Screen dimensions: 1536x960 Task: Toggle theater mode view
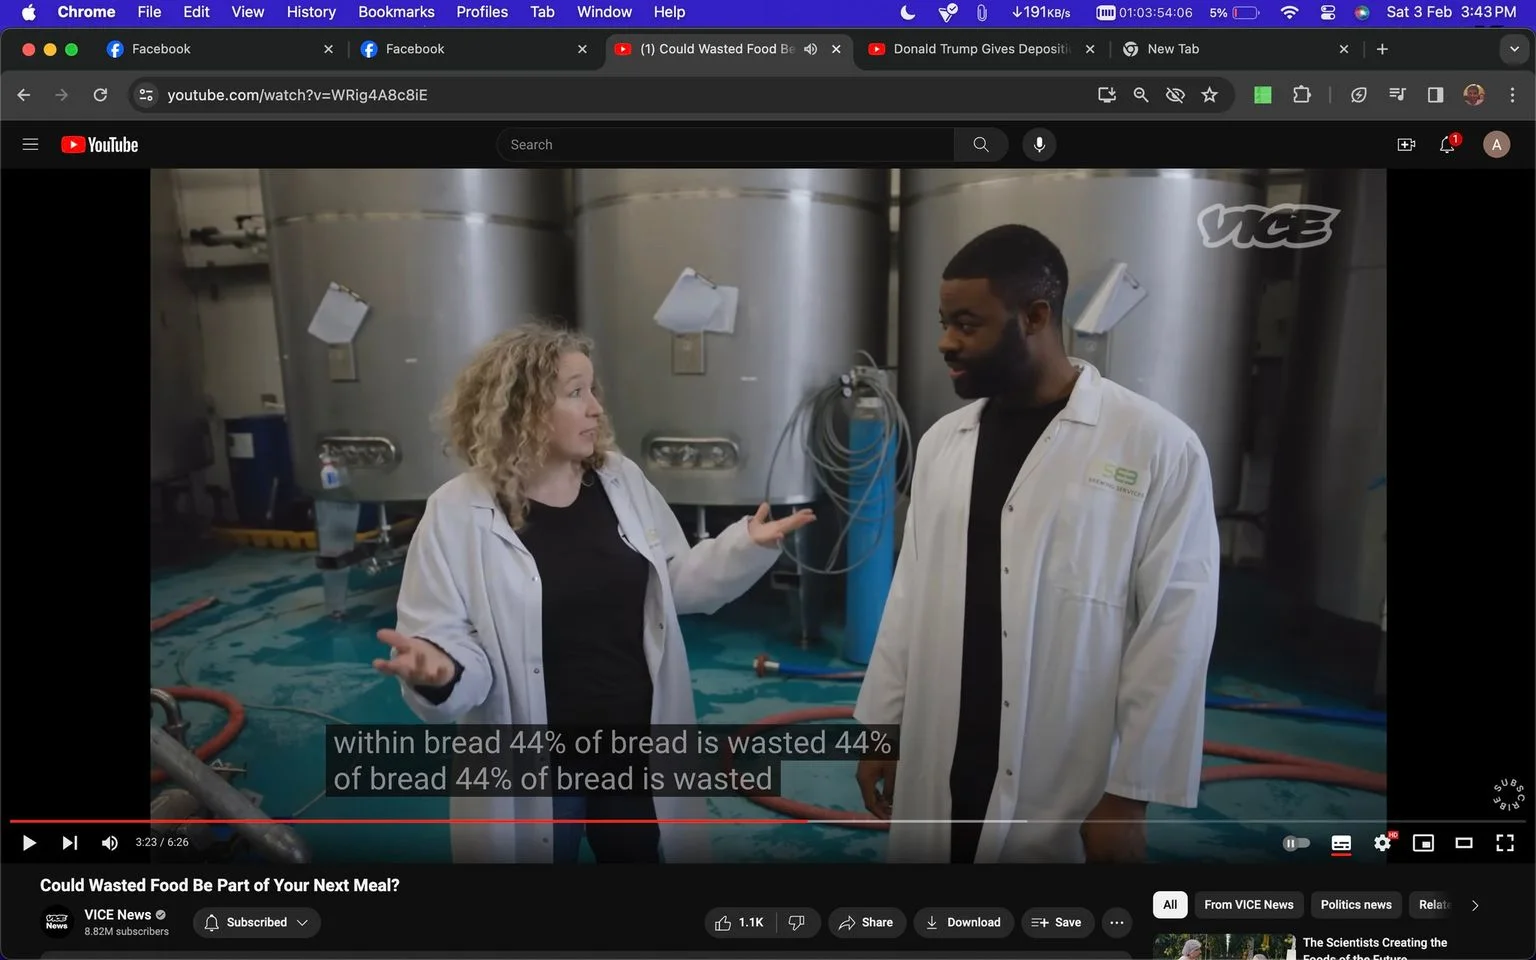pos(1463,843)
